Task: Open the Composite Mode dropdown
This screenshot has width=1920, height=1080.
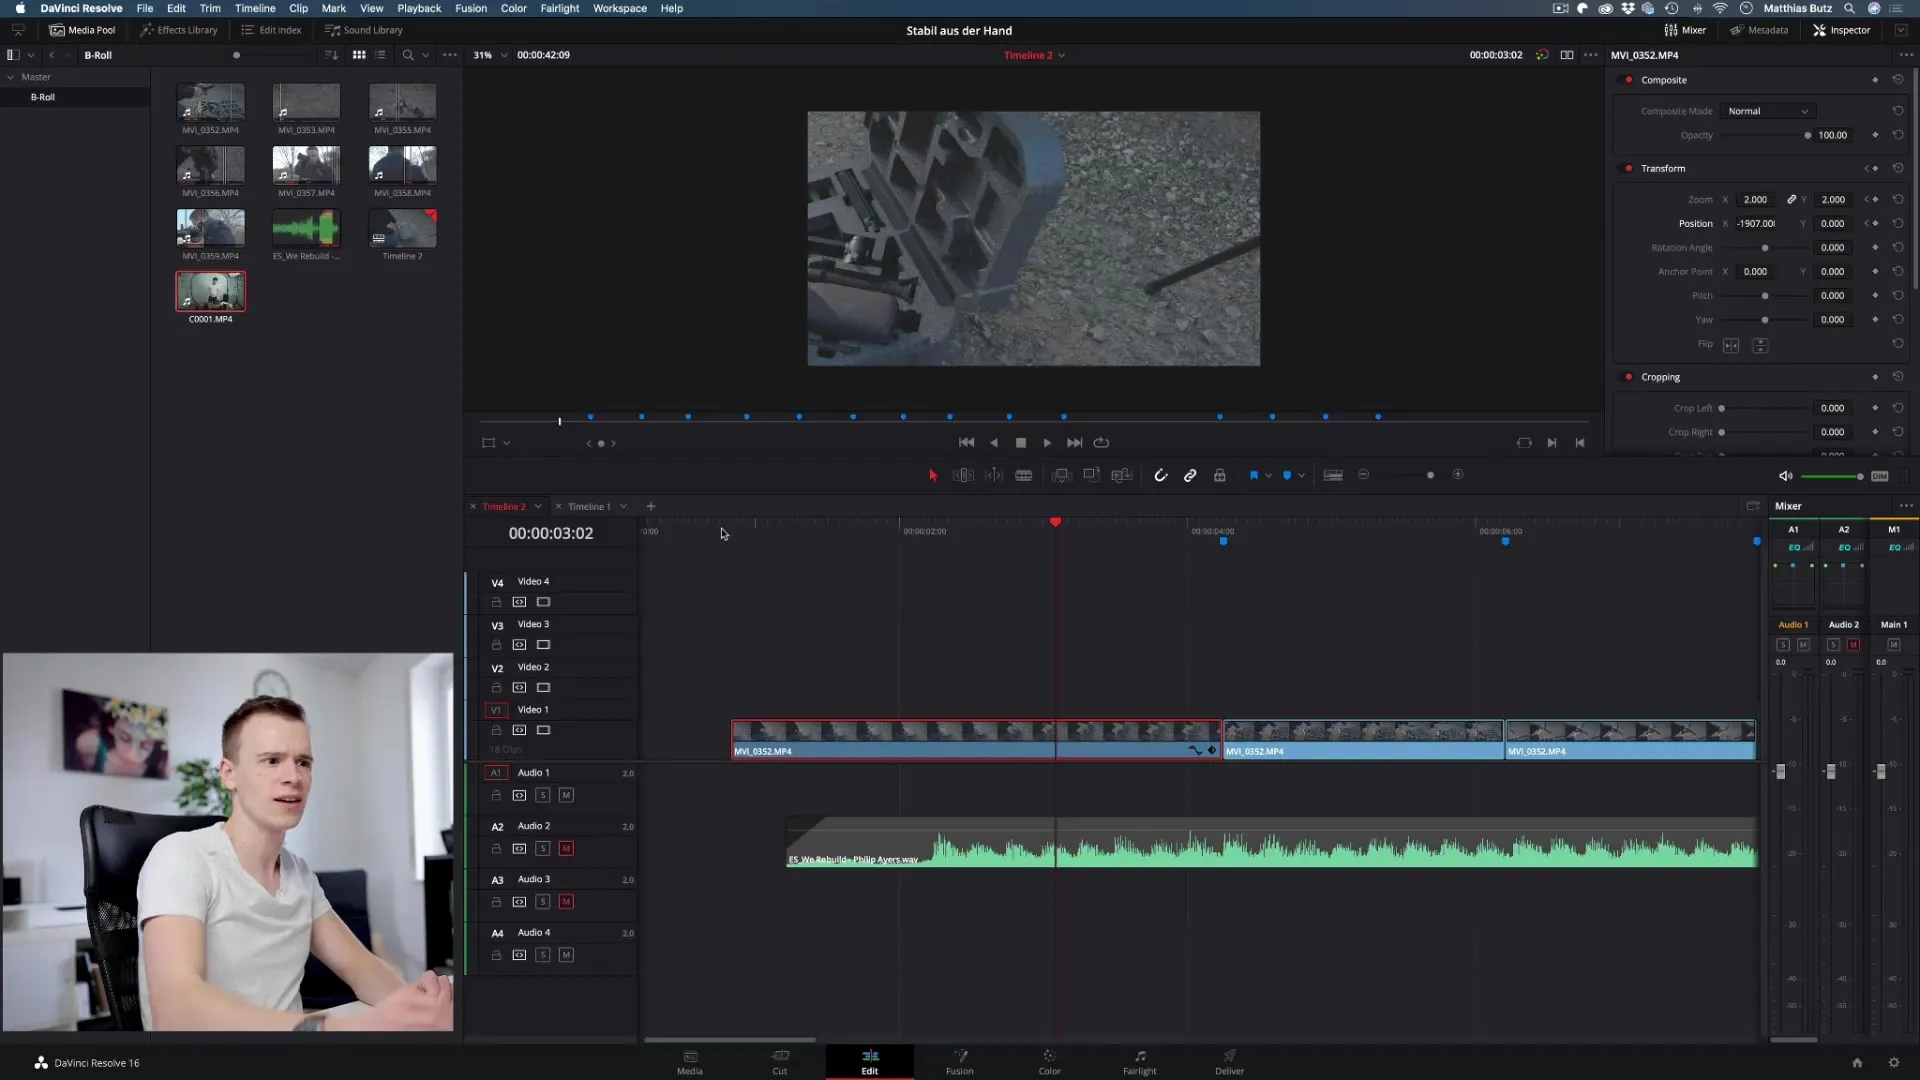Action: click(x=1768, y=111)
